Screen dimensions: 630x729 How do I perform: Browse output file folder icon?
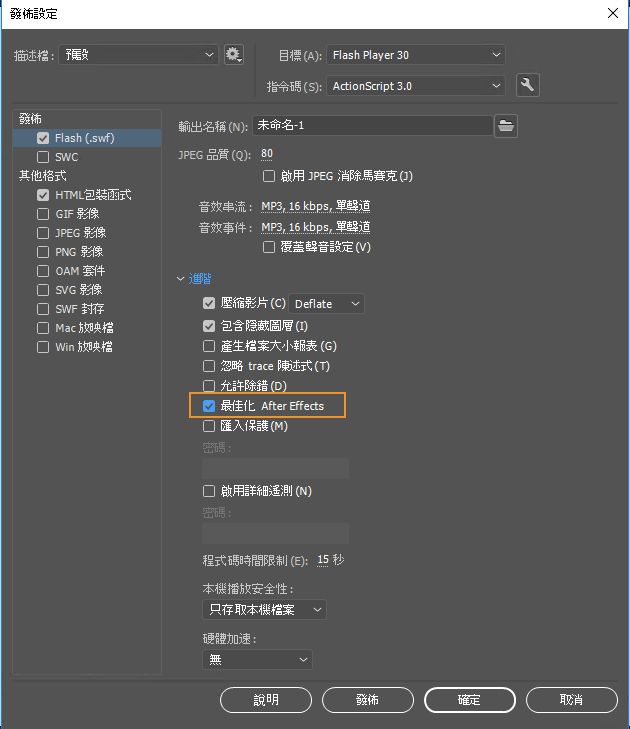pyautogui.click(x=506, y=126)
